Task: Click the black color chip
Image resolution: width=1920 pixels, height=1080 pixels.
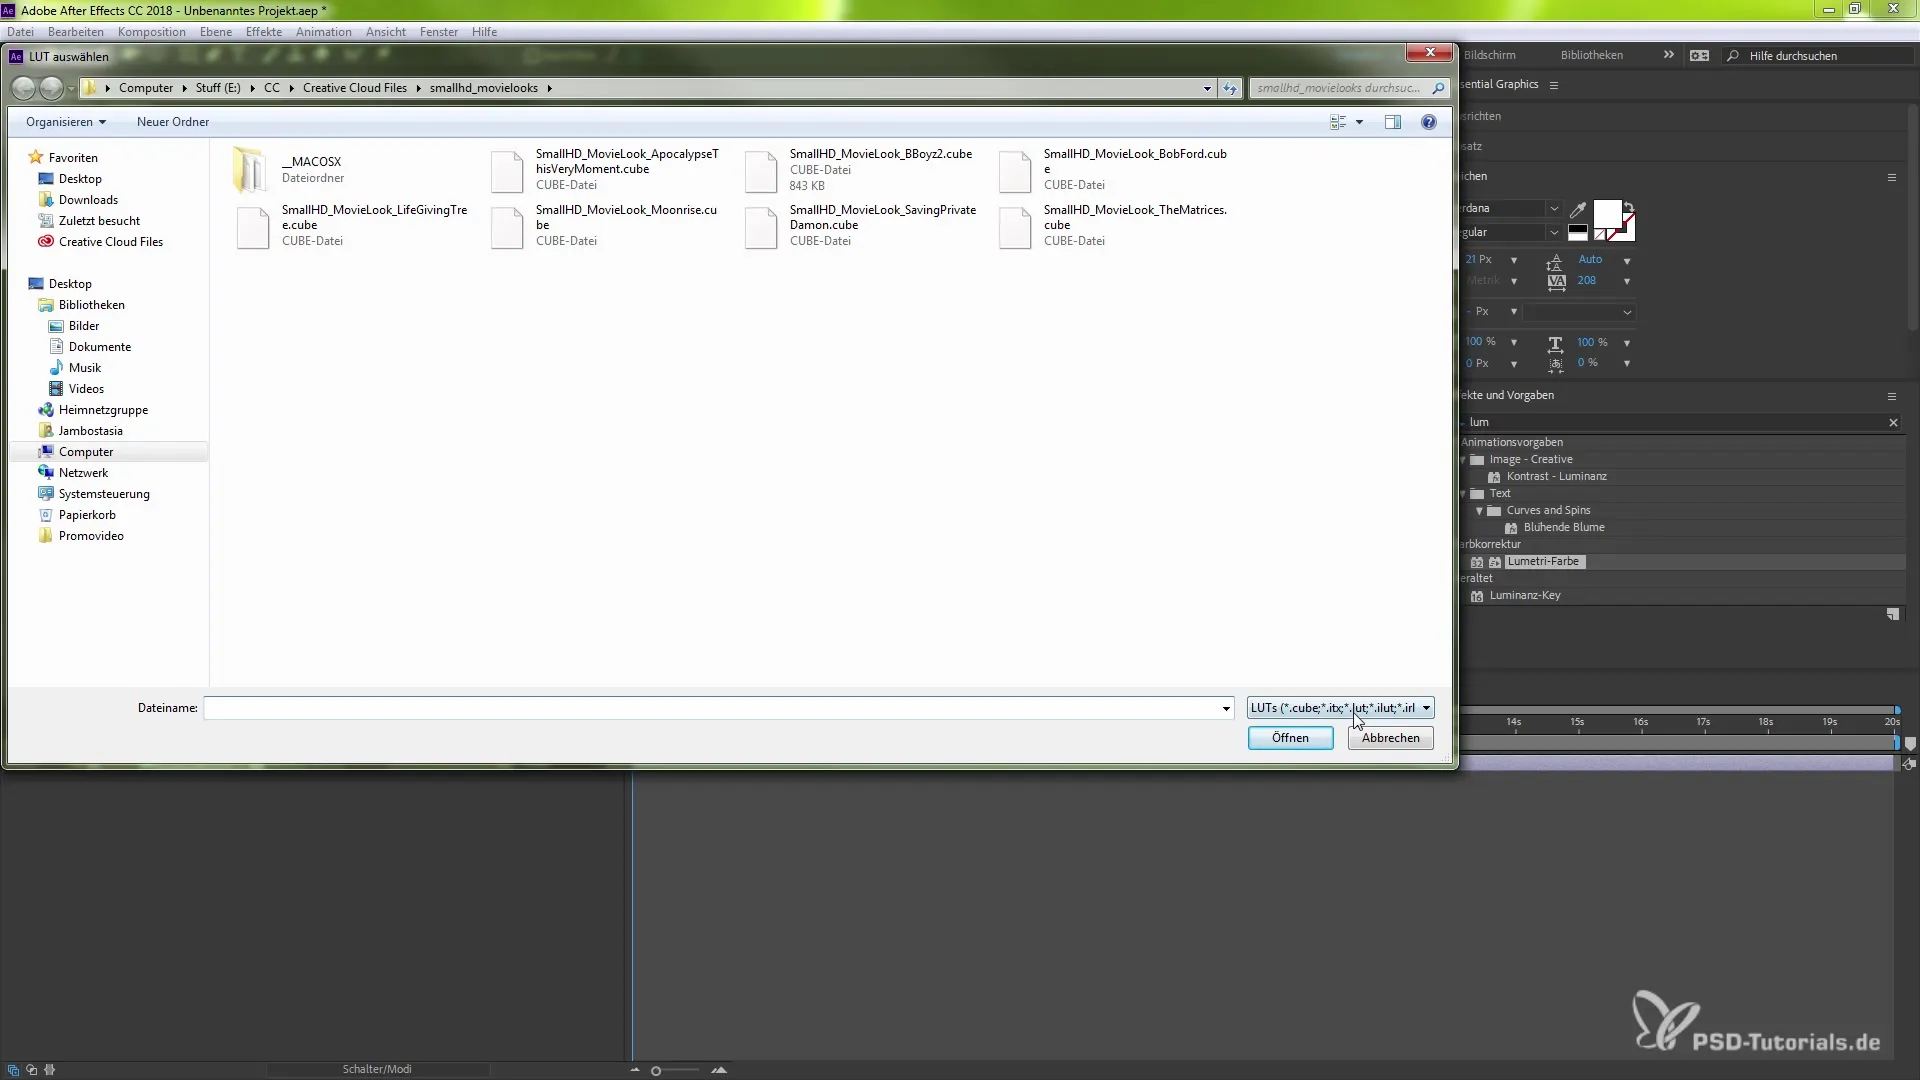Action: (1578, 229)
